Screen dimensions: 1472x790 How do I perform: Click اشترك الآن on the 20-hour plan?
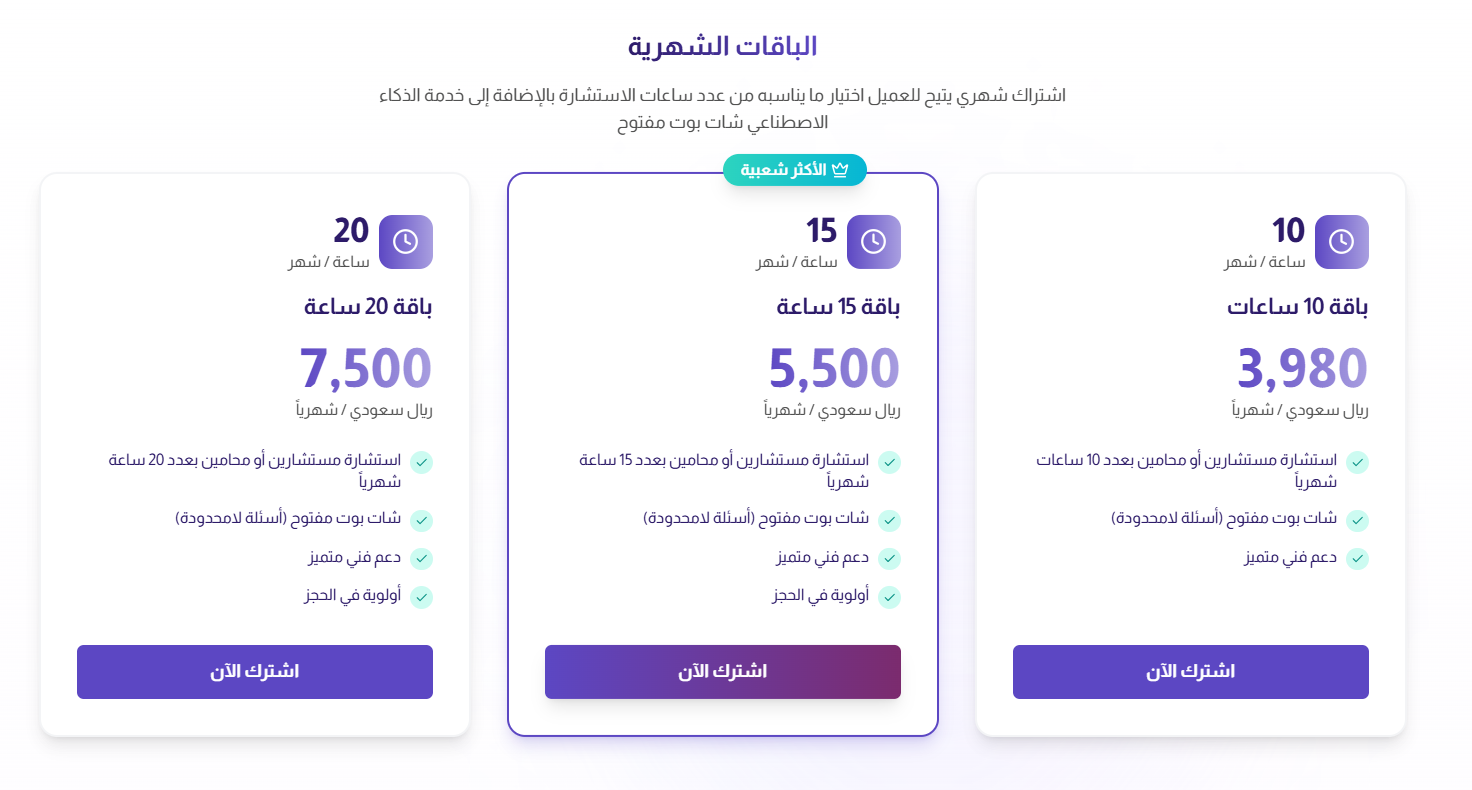click(x=255, y=671)
